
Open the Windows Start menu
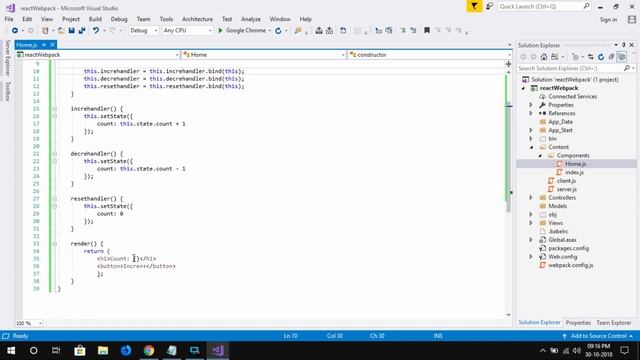11,350
